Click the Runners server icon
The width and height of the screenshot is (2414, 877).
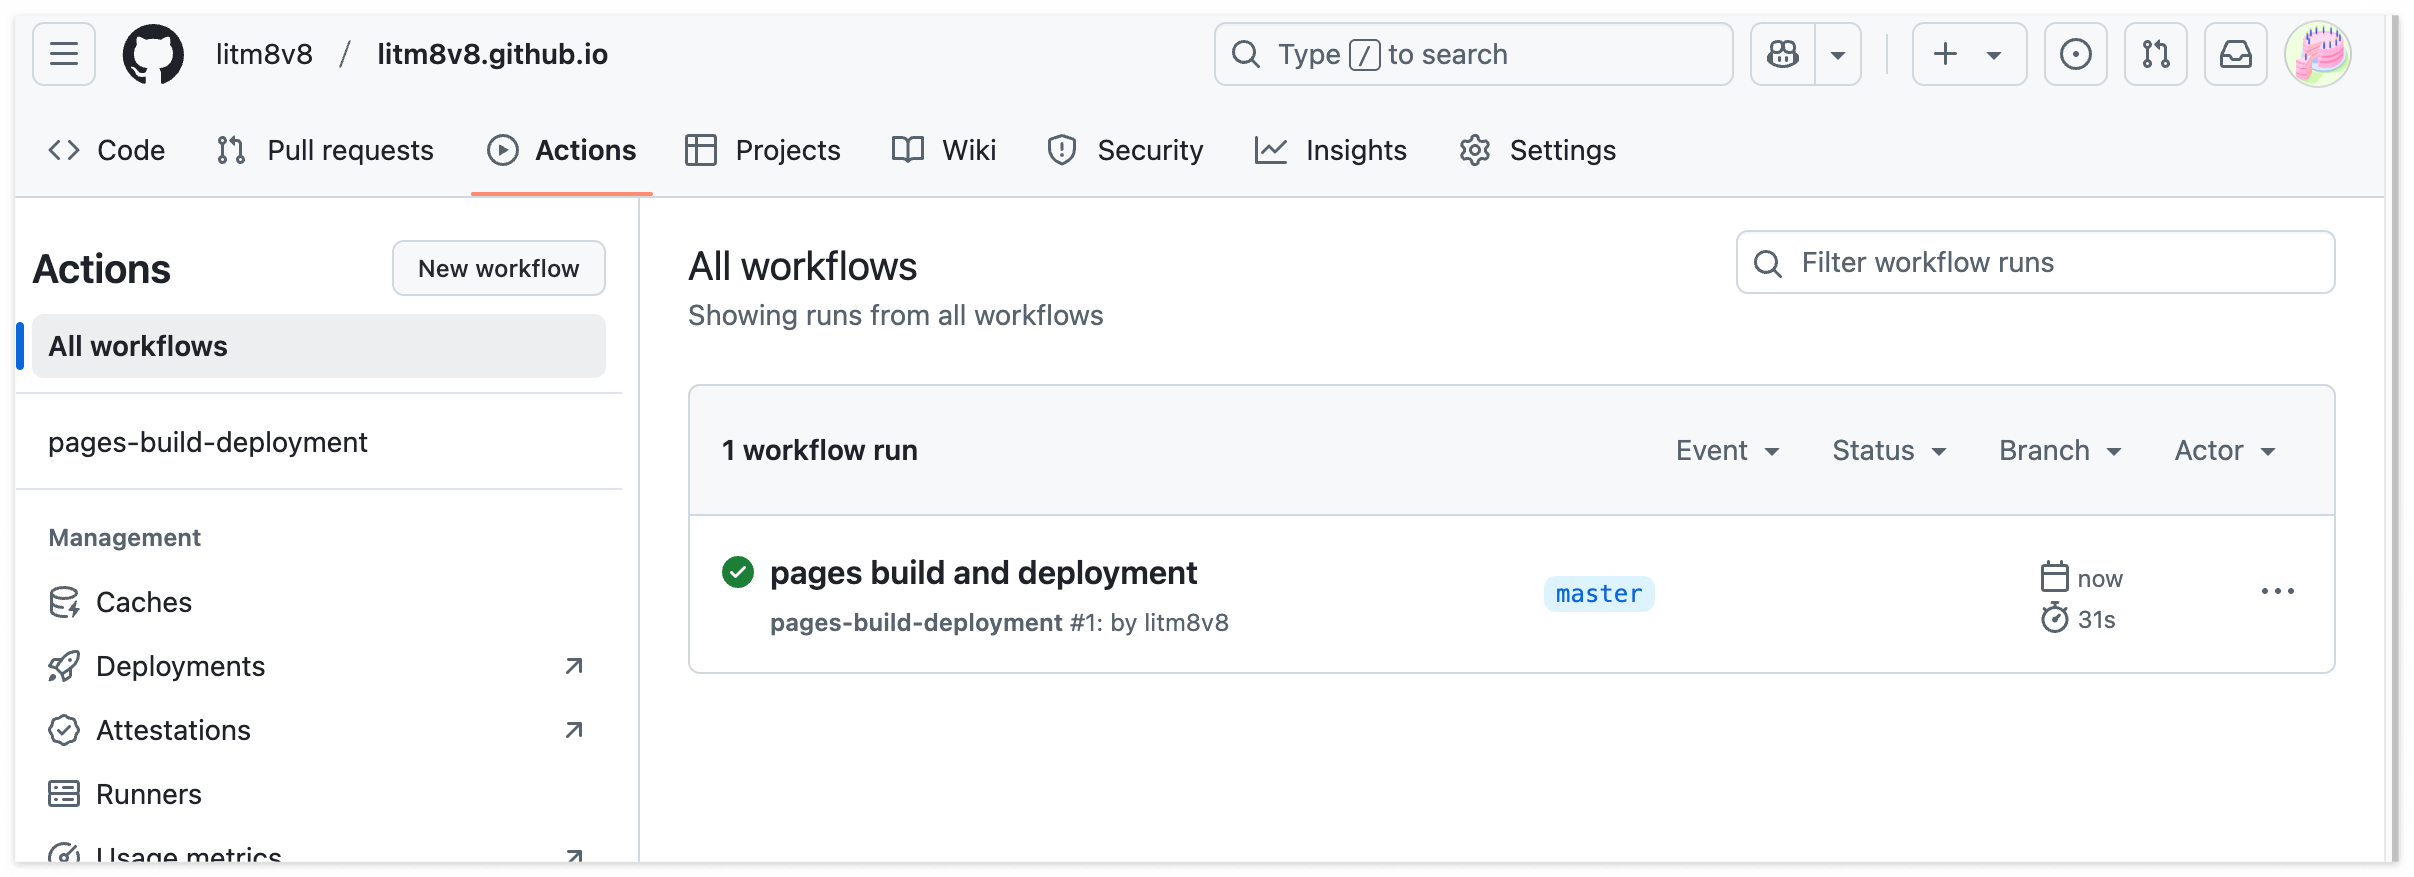click(64, 794)
